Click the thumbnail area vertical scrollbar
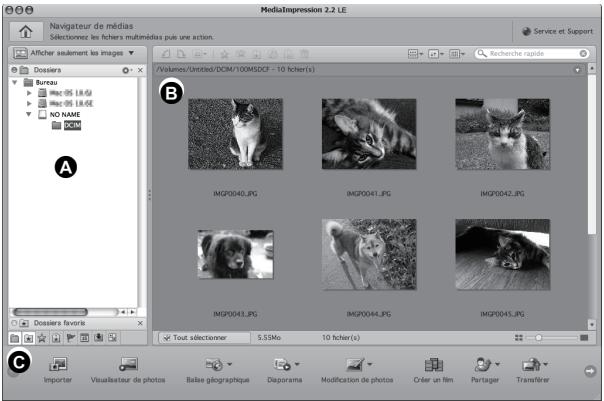 click(592, 154)
